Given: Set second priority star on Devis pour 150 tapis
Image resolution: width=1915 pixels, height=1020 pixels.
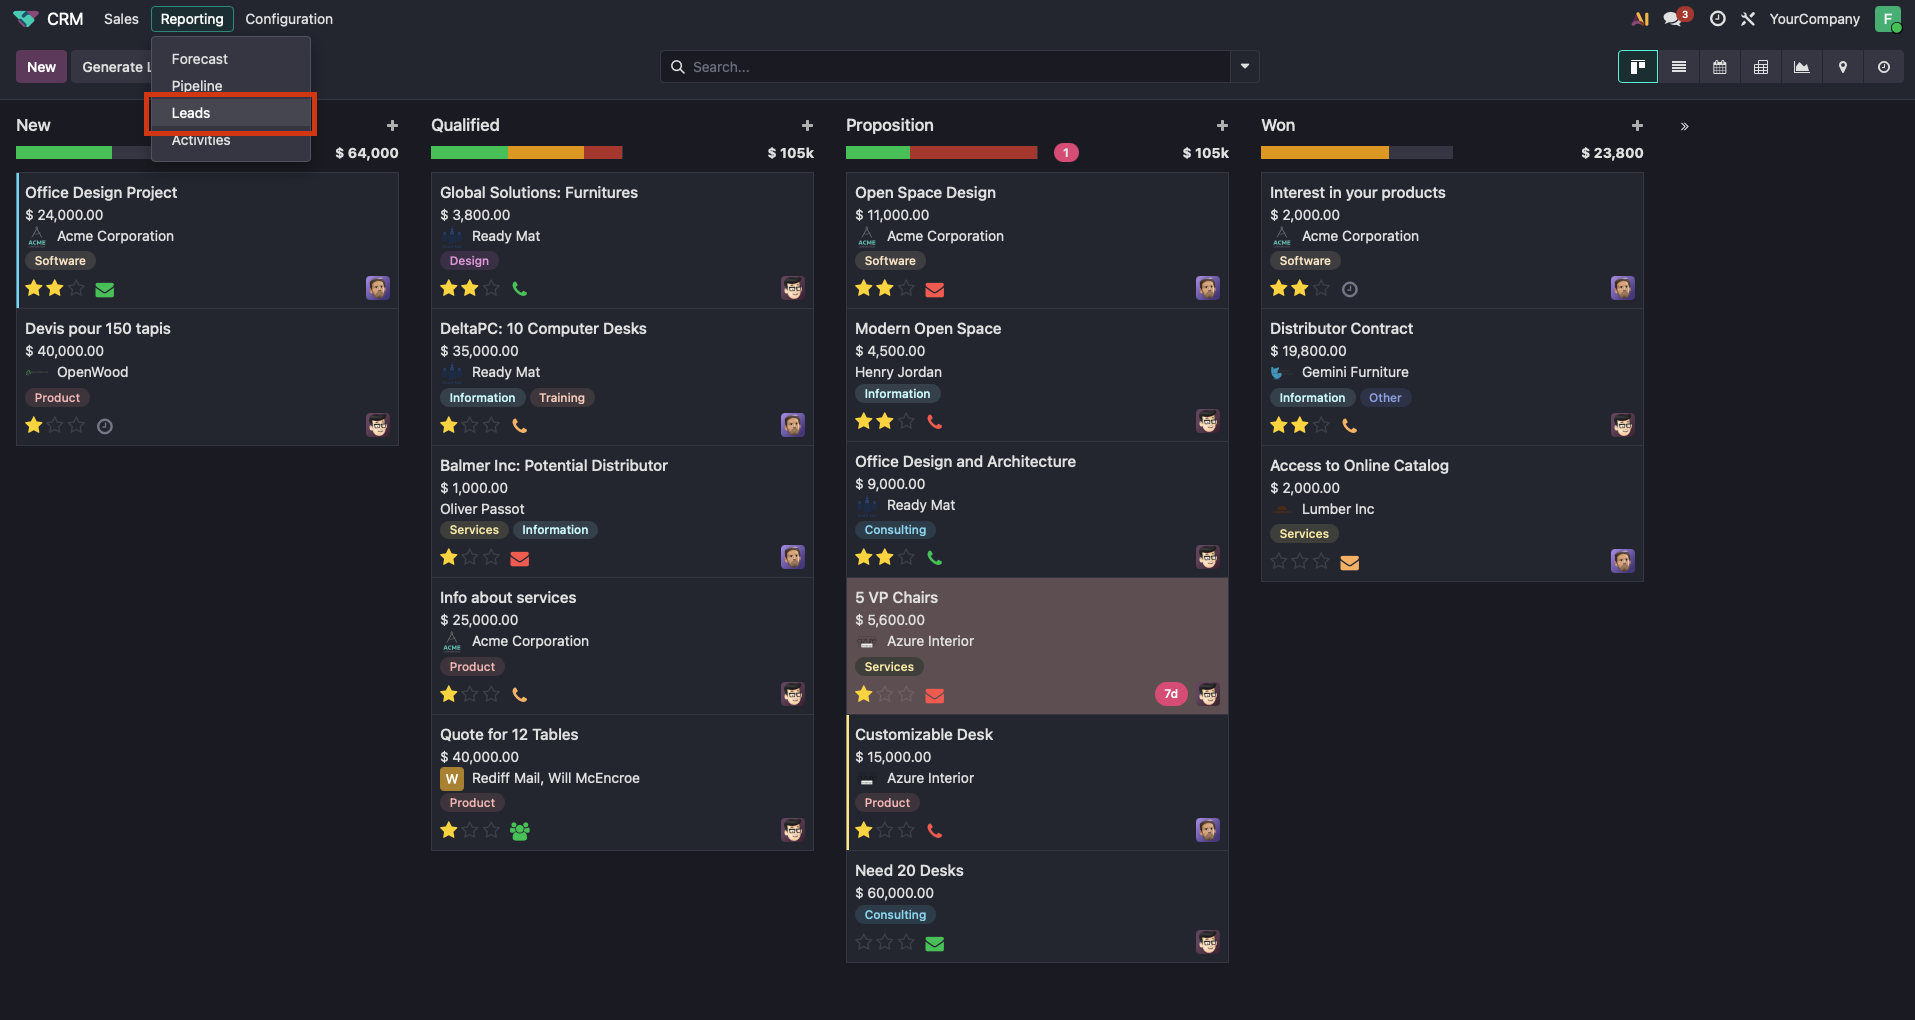Looking at the screenshot, I should click(x=55, y=426).
